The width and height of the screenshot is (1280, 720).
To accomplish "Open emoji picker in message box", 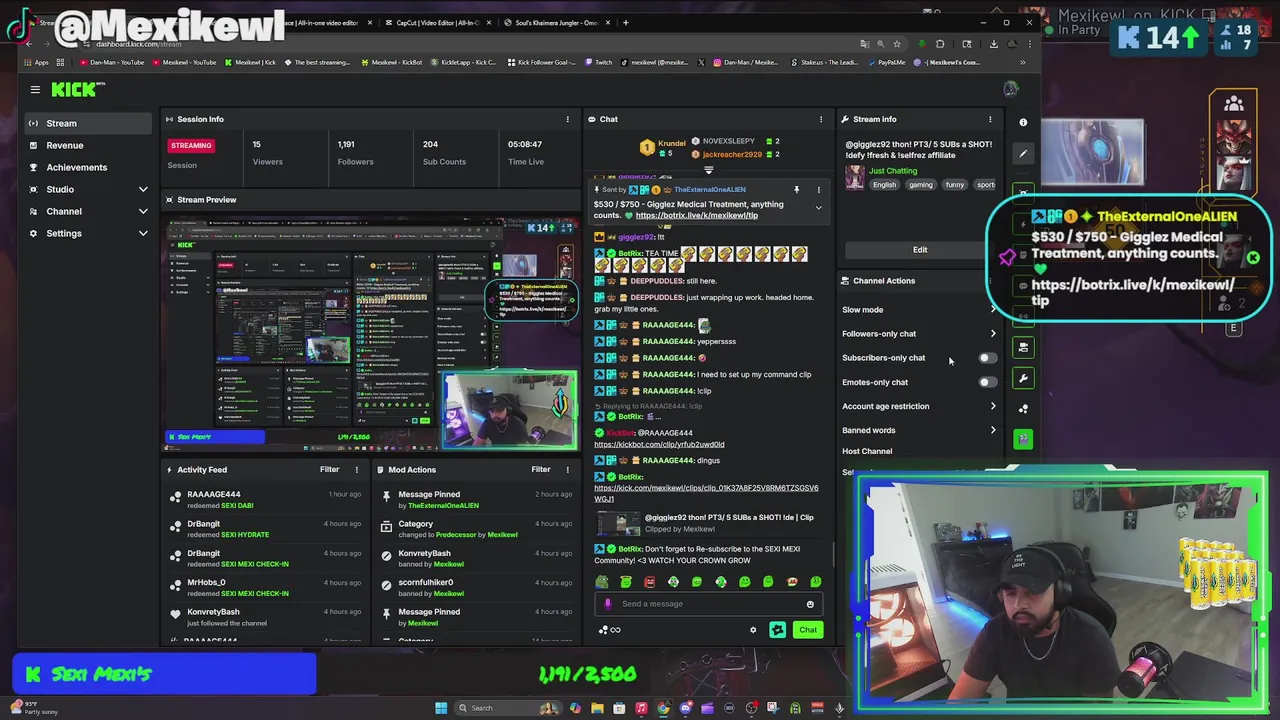I will pos(810,604).
